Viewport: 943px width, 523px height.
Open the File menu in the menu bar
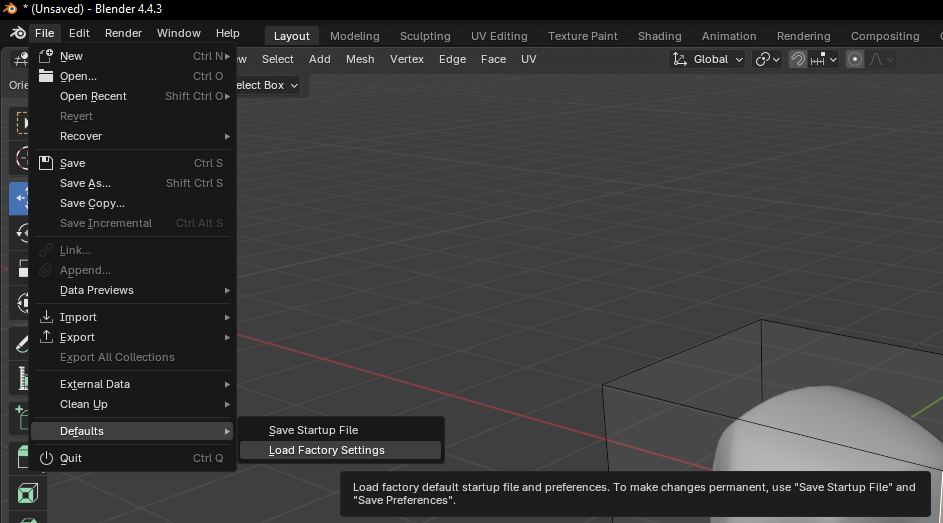click(x=45, y=33)
